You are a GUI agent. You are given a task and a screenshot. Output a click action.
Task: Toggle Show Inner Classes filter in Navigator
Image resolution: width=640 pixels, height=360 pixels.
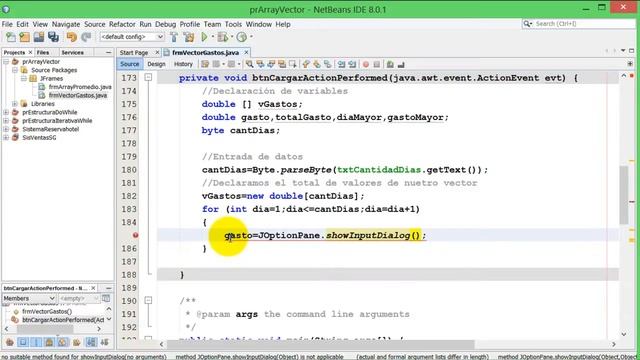click(x=62, y=342)
